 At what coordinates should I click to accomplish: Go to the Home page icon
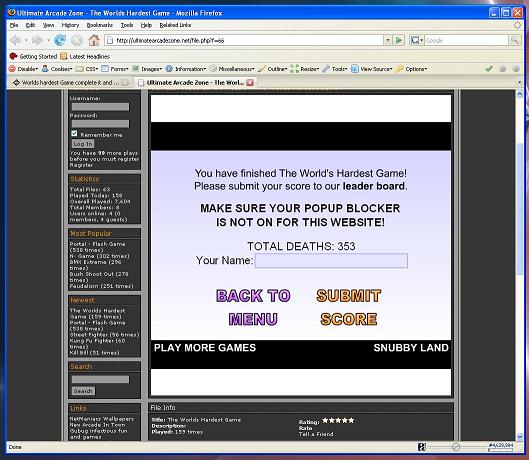pyautogui.click(x=94, y=40)
